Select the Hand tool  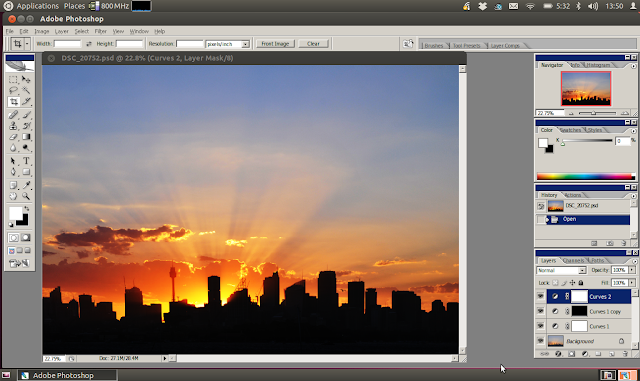coord(13,196)
